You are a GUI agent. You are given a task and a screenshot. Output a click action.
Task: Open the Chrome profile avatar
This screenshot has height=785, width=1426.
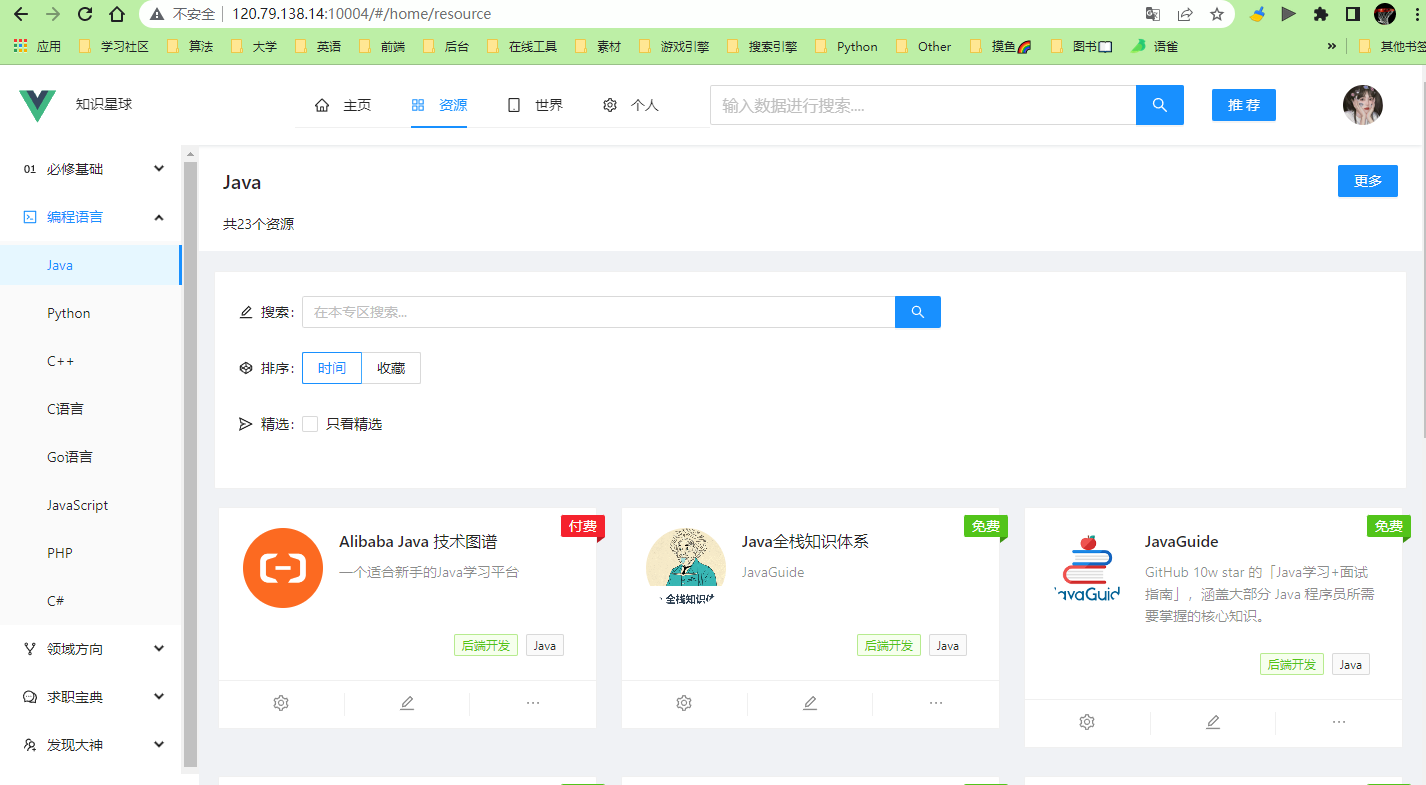1385,14
